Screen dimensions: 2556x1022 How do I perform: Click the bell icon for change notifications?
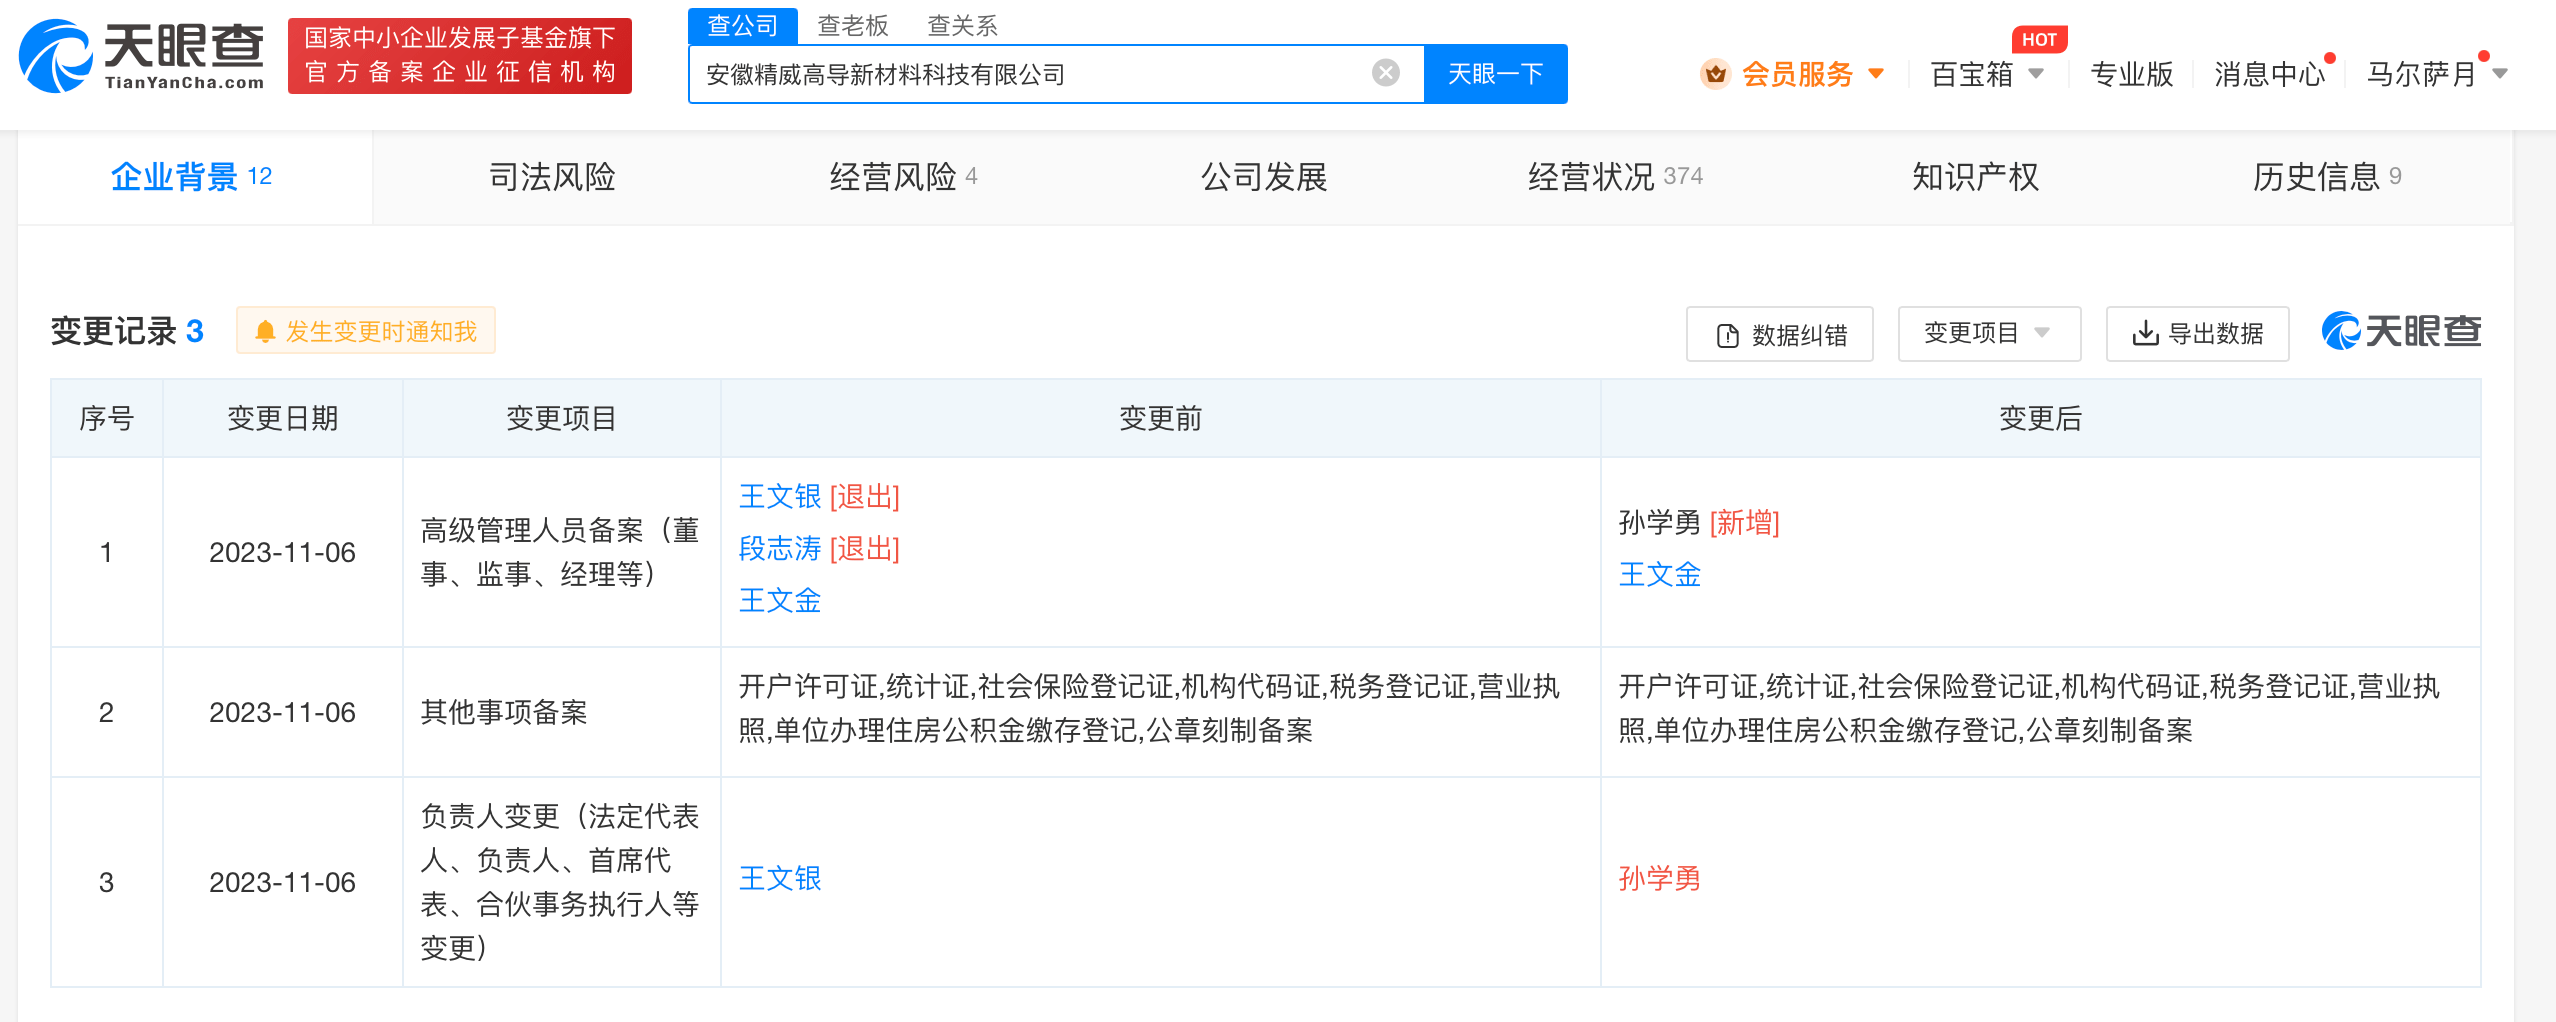(x=265, y=332)
